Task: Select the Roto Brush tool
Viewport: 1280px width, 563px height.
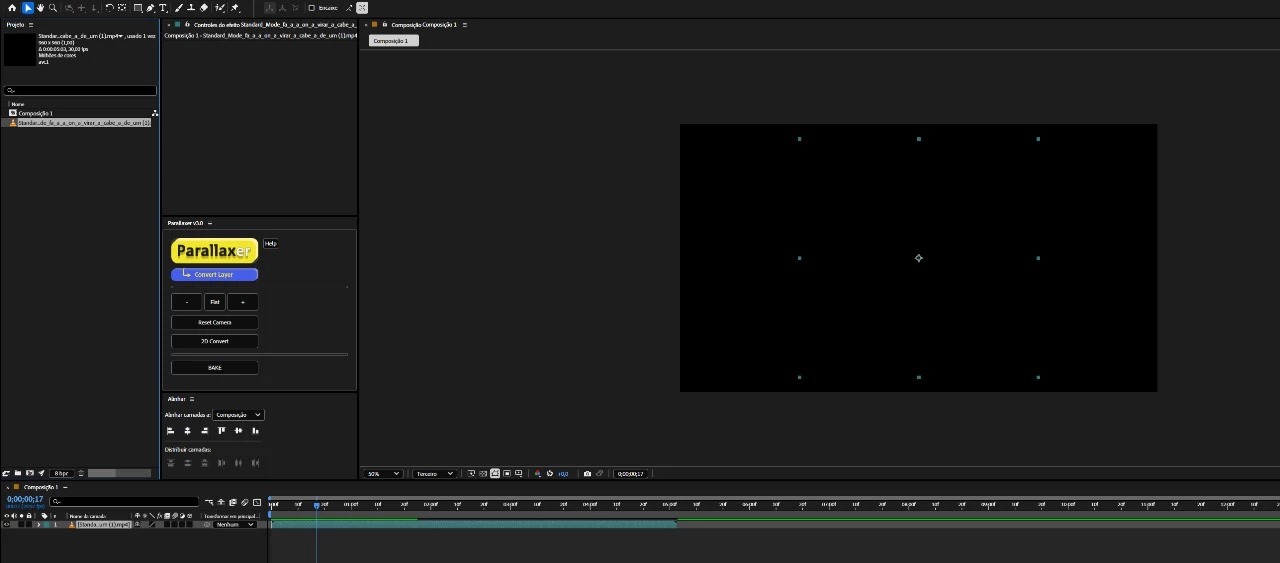Action: pyautogui.click(x=219, y=8)
